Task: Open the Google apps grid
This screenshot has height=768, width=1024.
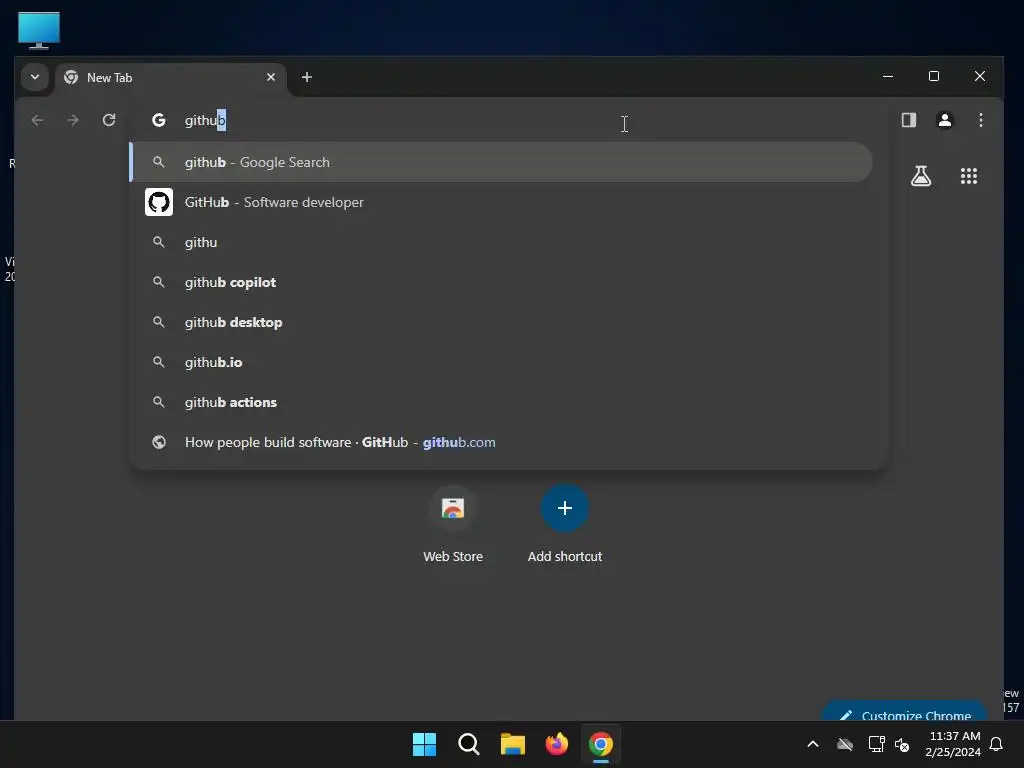Action: tap(968, 176)
